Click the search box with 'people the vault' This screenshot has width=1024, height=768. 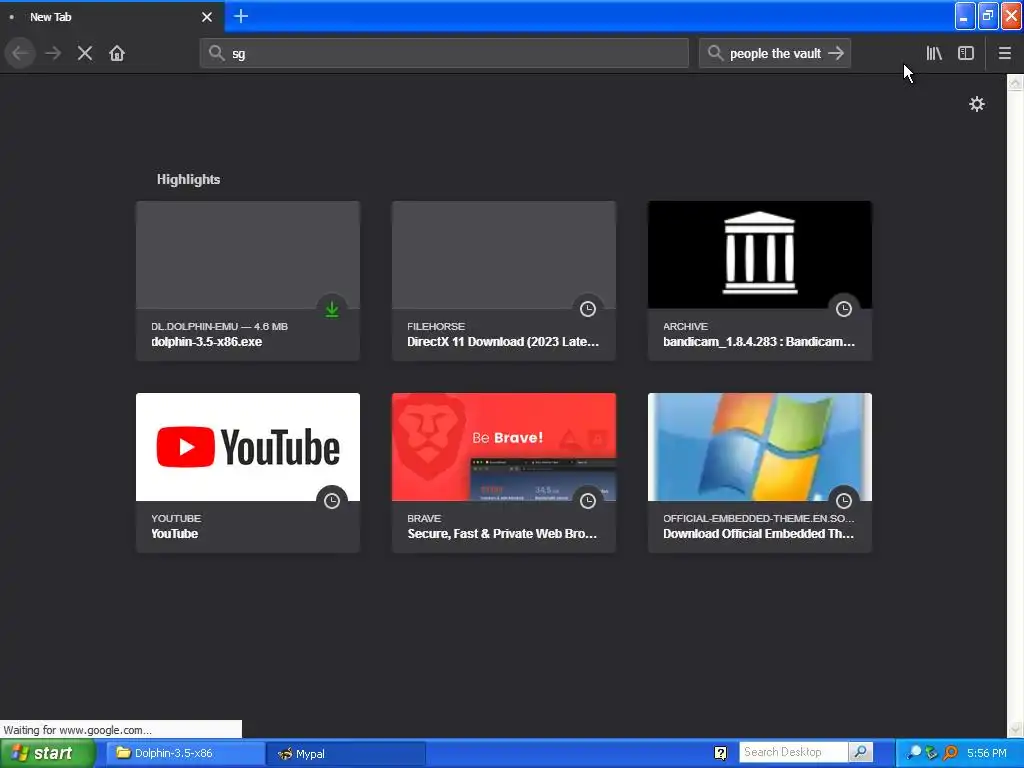(775, 54)
